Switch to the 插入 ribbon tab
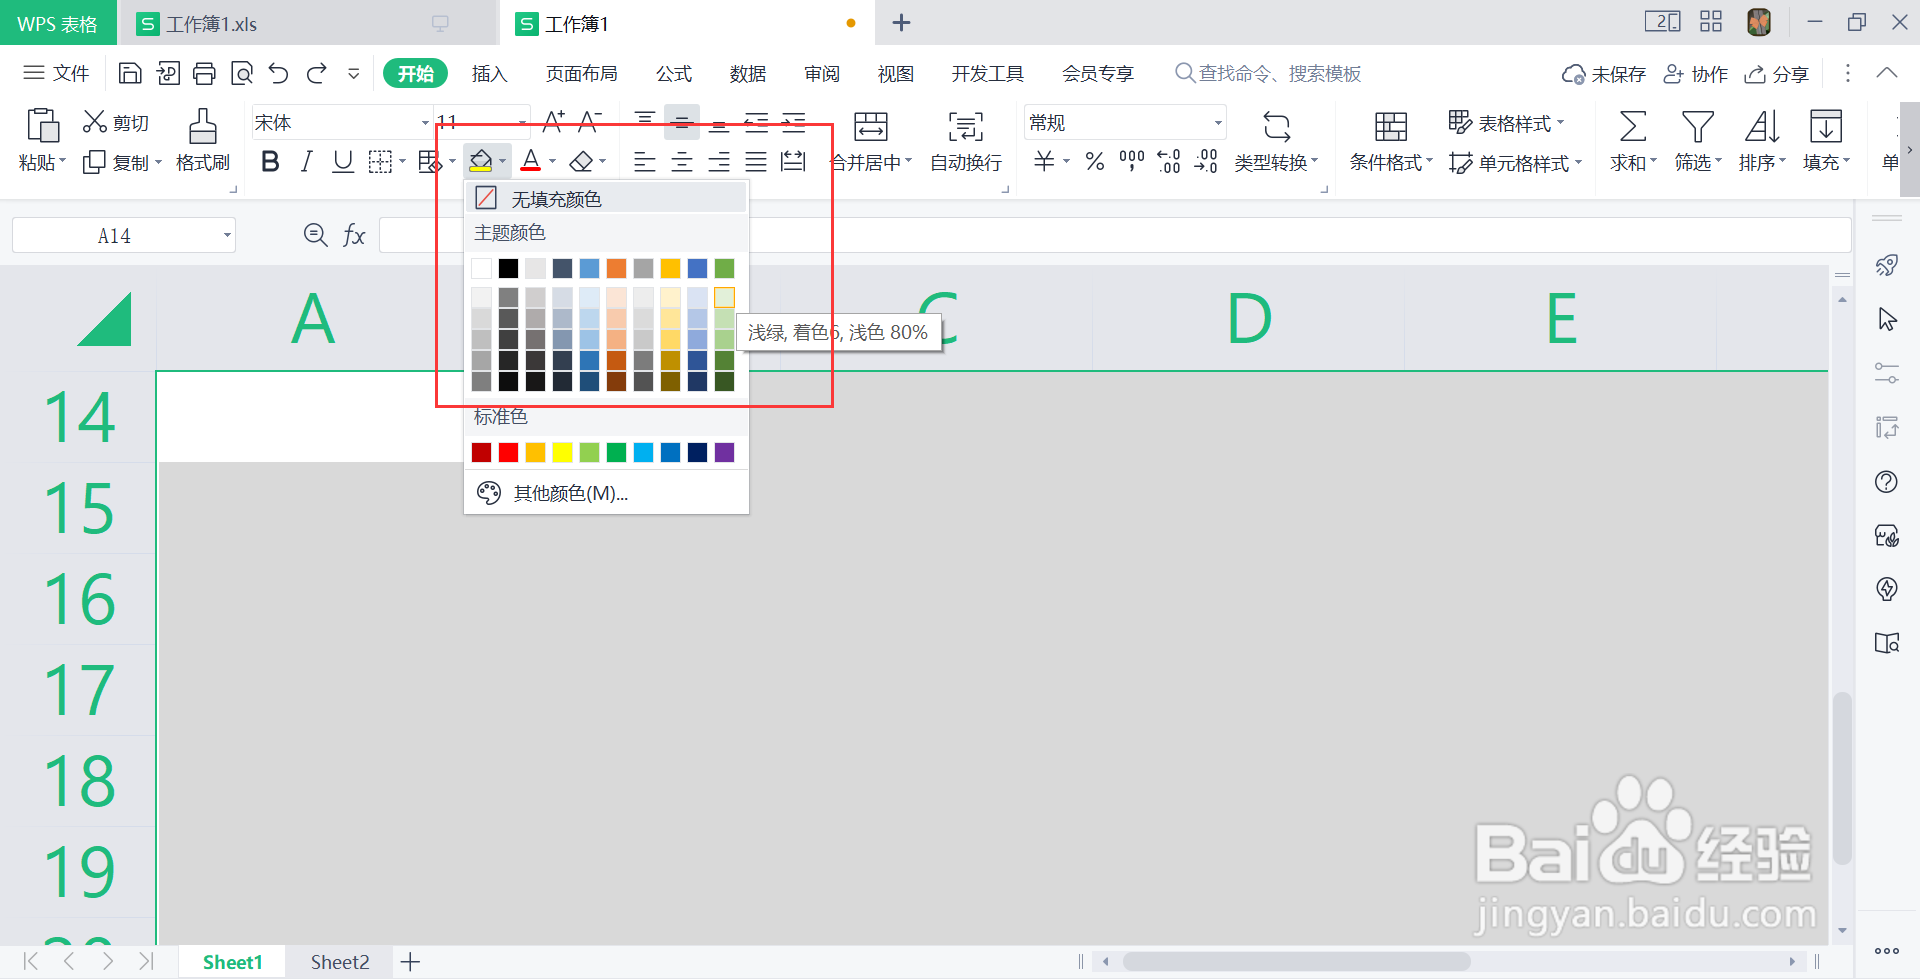 click(x=489, y=73)
